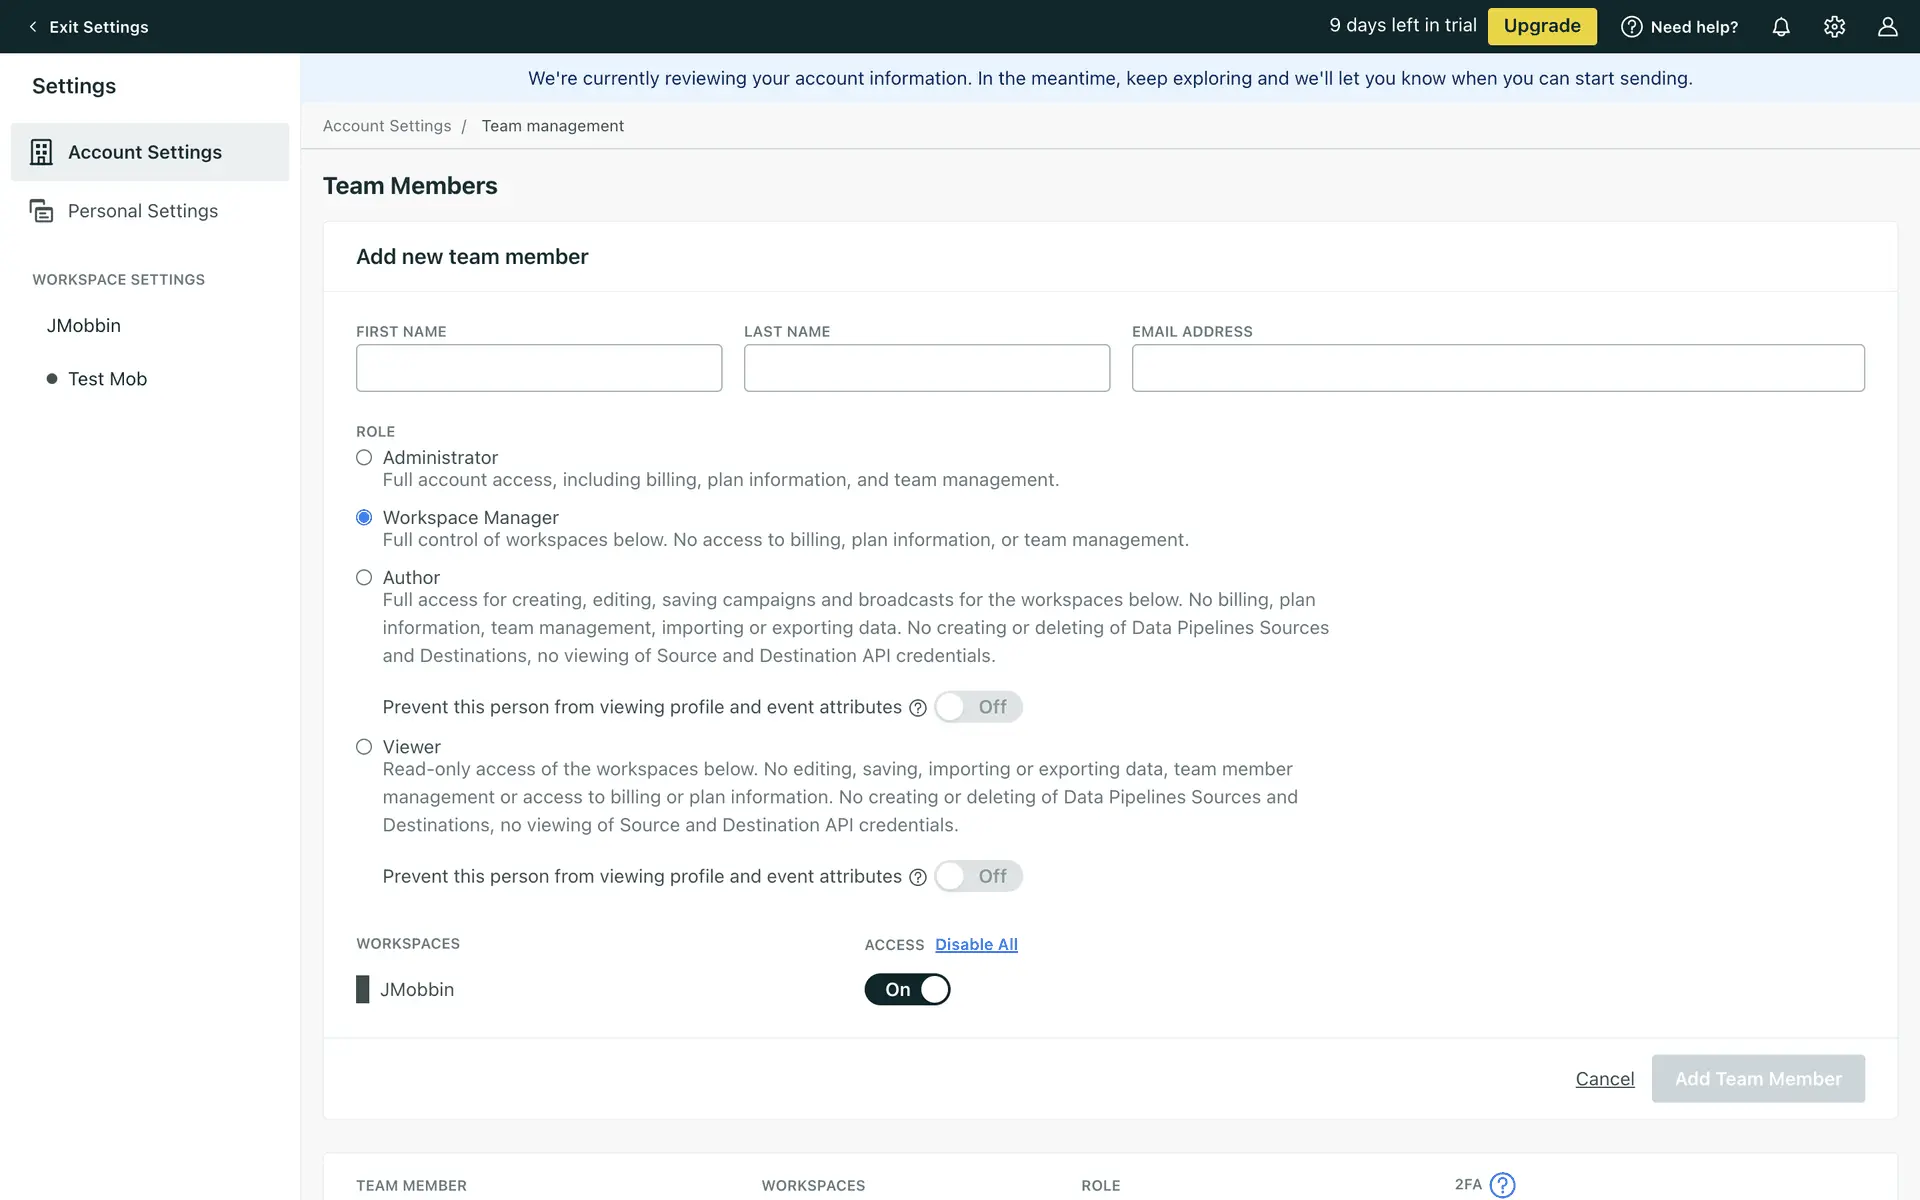Viewport: 1920px width, 1200px height.
Task: Exit Settings using the back chevron
Action: (33, 27)
